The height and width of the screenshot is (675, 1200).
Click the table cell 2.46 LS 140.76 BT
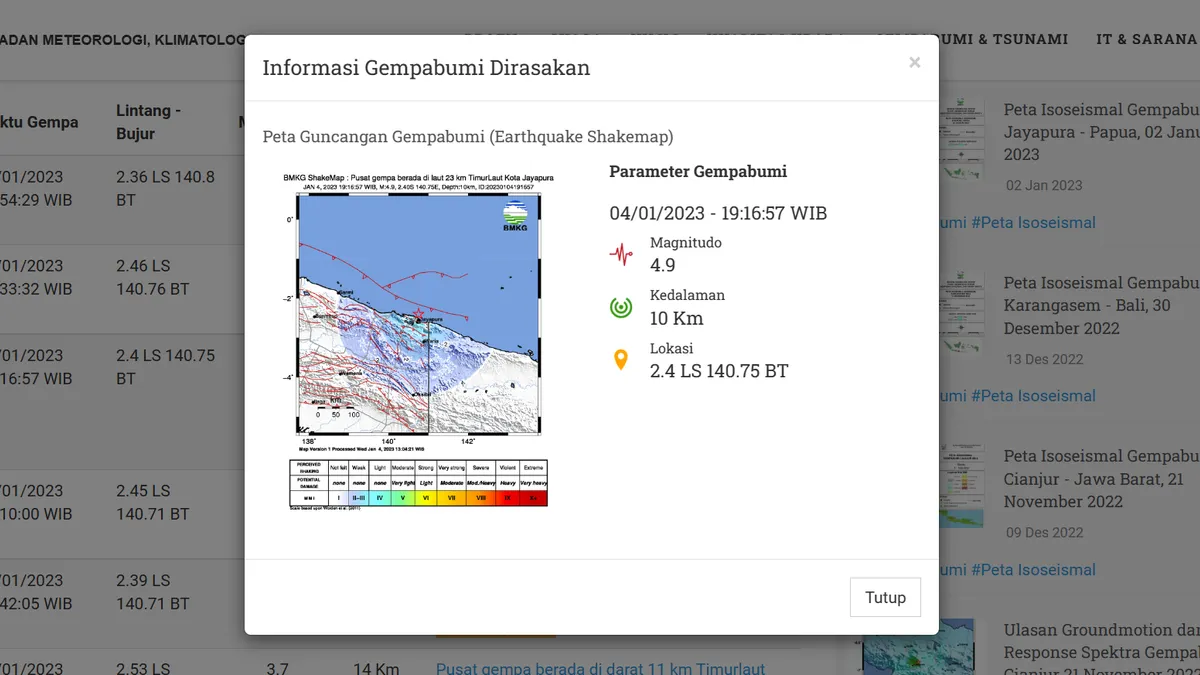[153, 277]
